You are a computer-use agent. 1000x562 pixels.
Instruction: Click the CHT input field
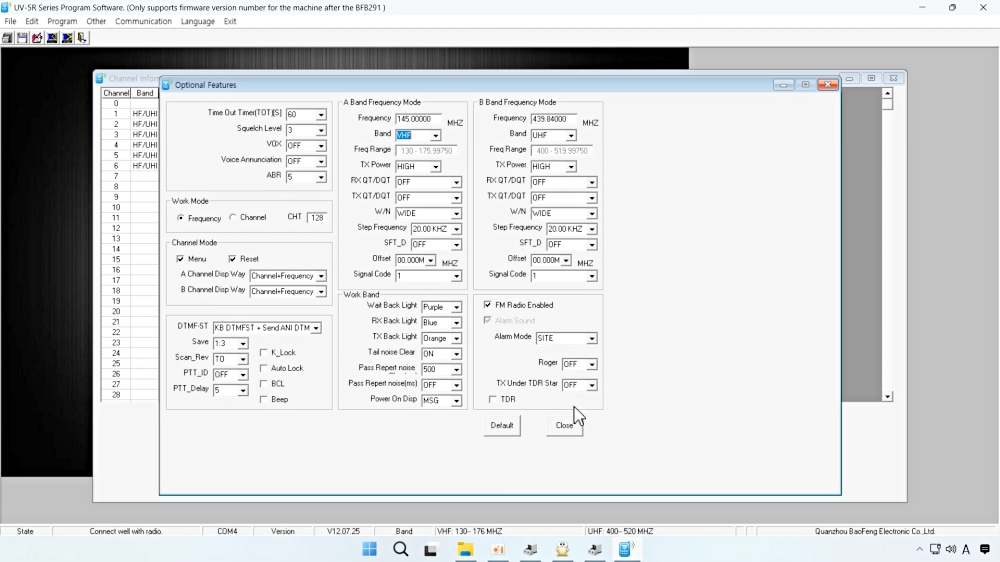[x=317, y=218]
